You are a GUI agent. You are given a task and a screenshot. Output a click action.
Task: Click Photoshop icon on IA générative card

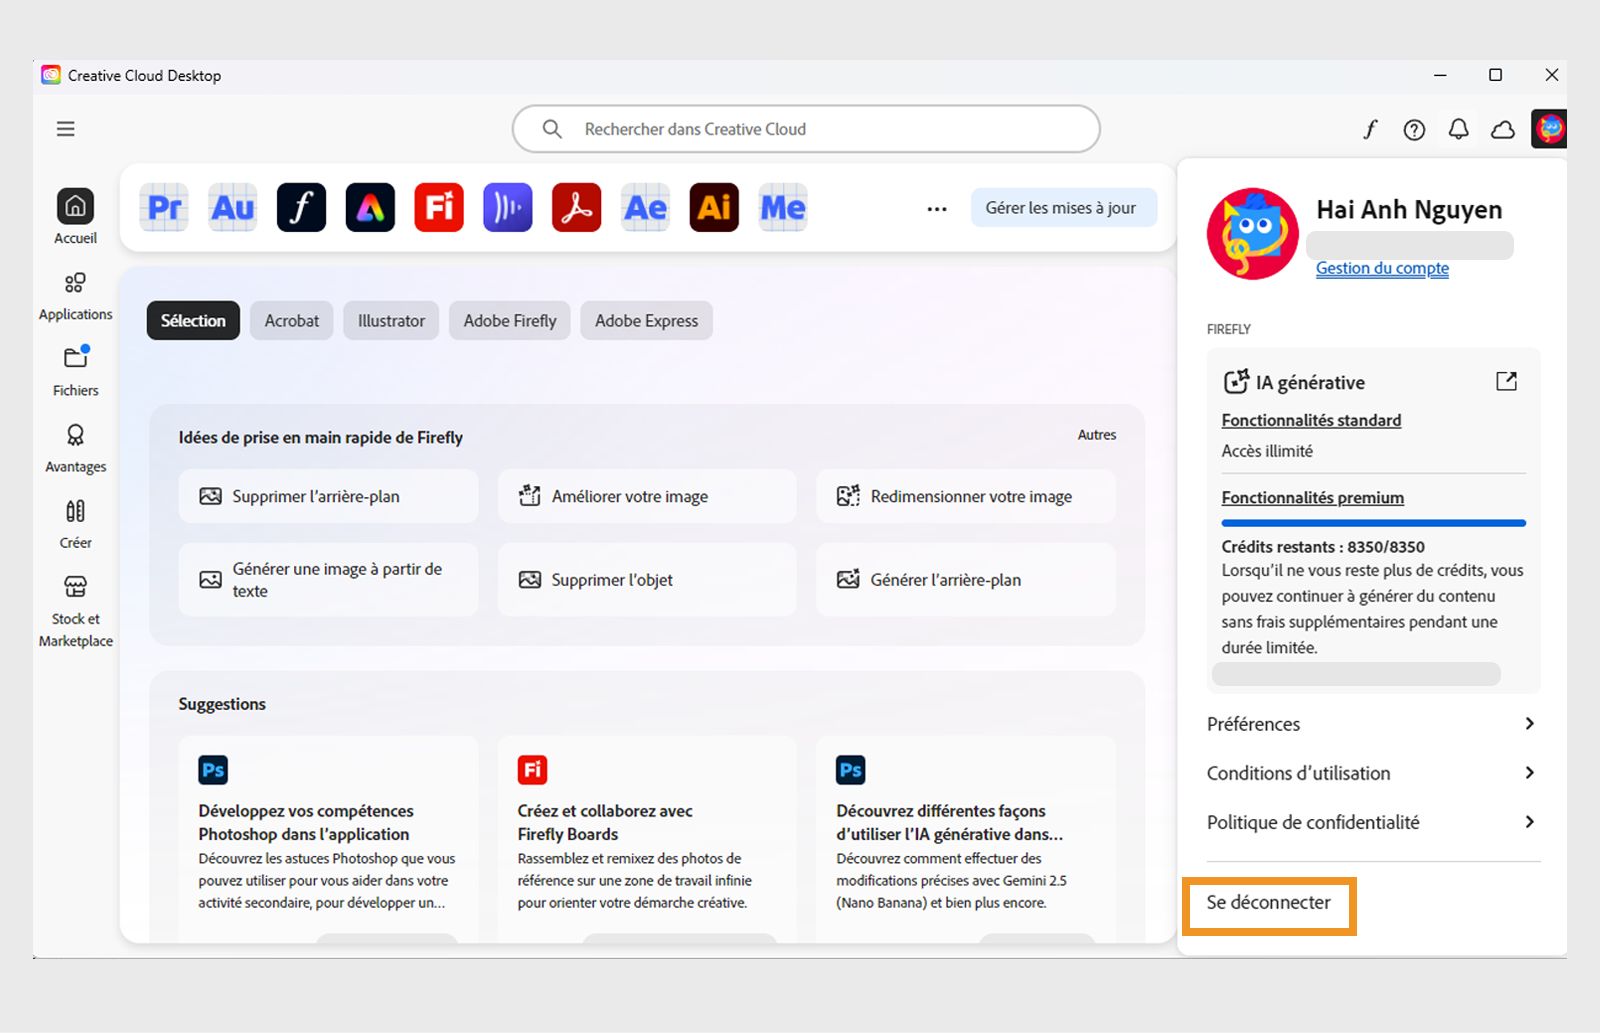(851, 770)
